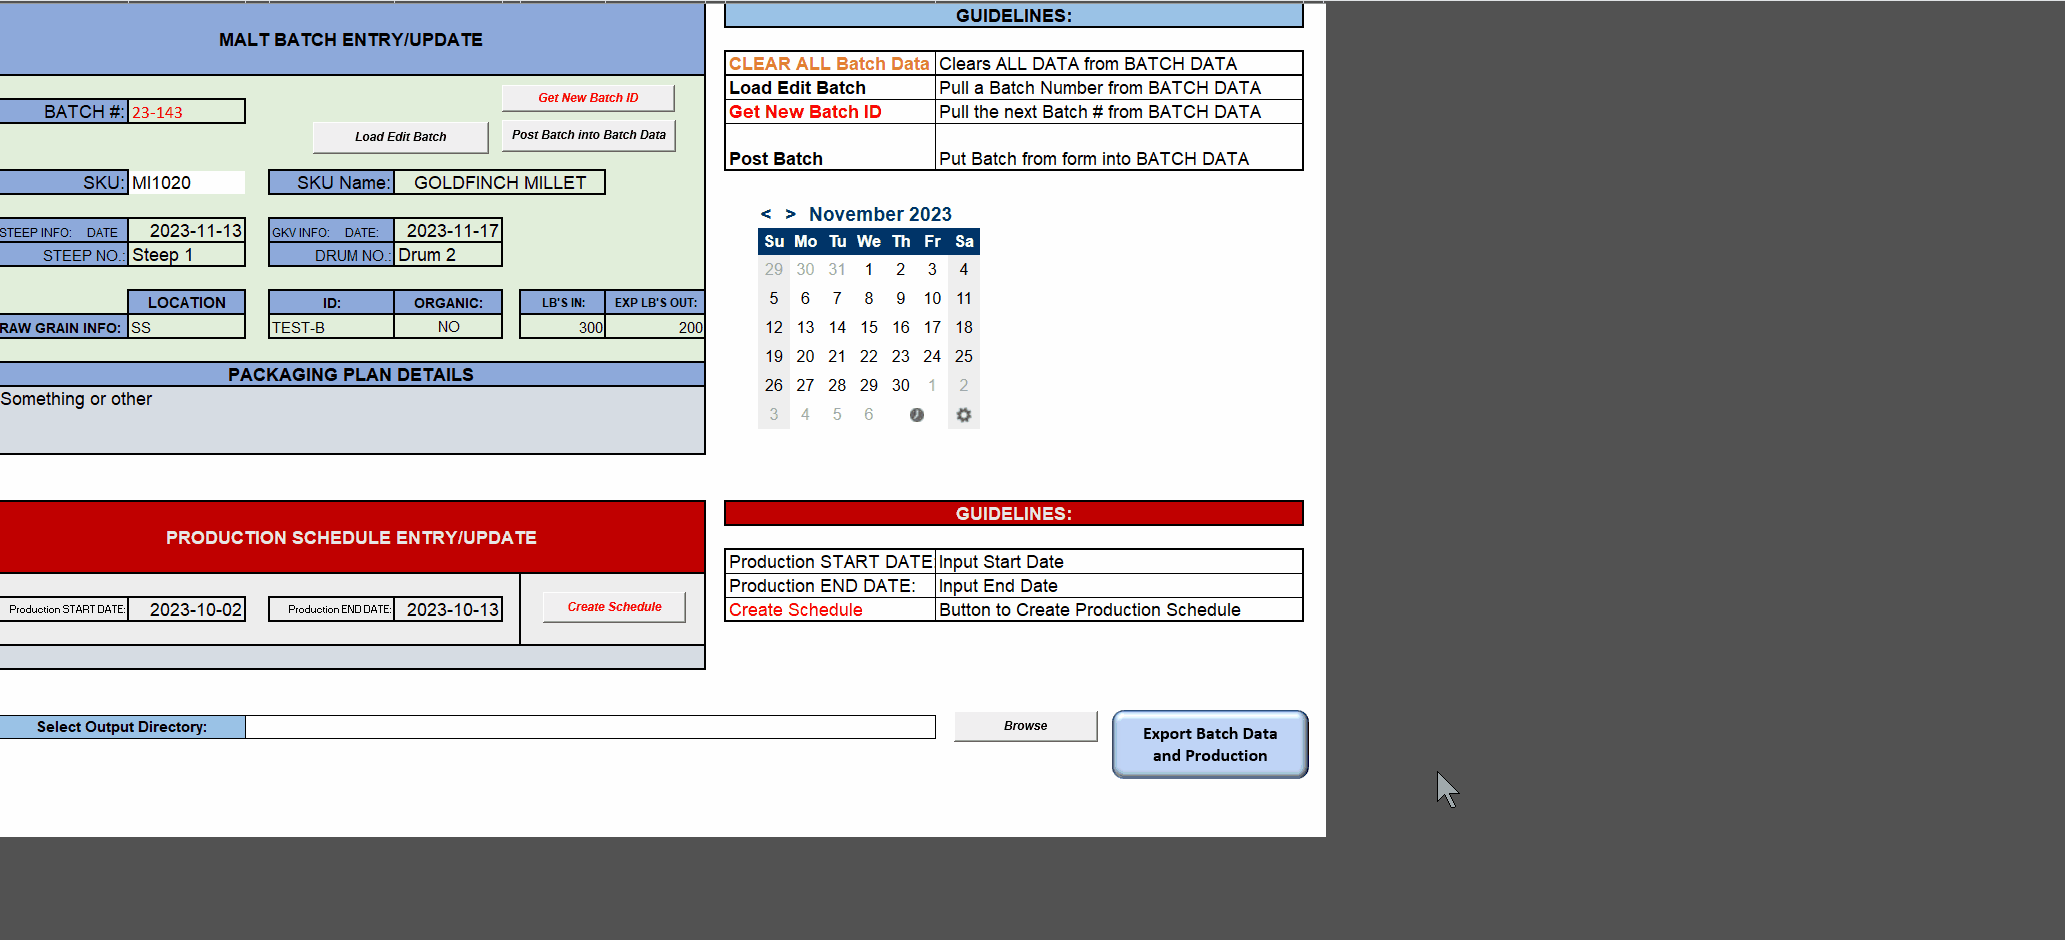Click the SKU field containing MI1020

tap(186, 182)
